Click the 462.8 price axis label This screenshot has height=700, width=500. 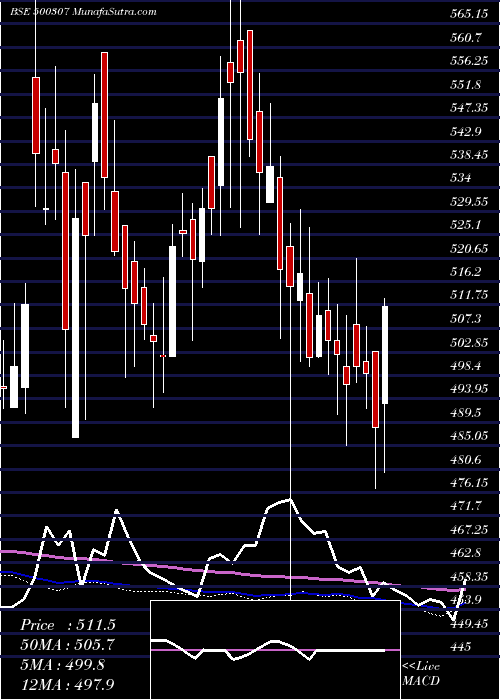466,553
